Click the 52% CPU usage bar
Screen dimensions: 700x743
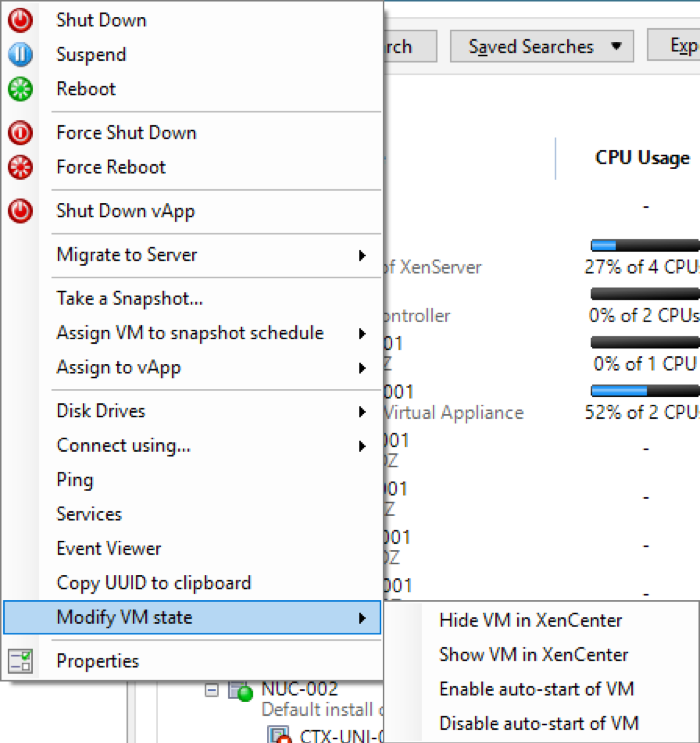click(x=644, y=390)
